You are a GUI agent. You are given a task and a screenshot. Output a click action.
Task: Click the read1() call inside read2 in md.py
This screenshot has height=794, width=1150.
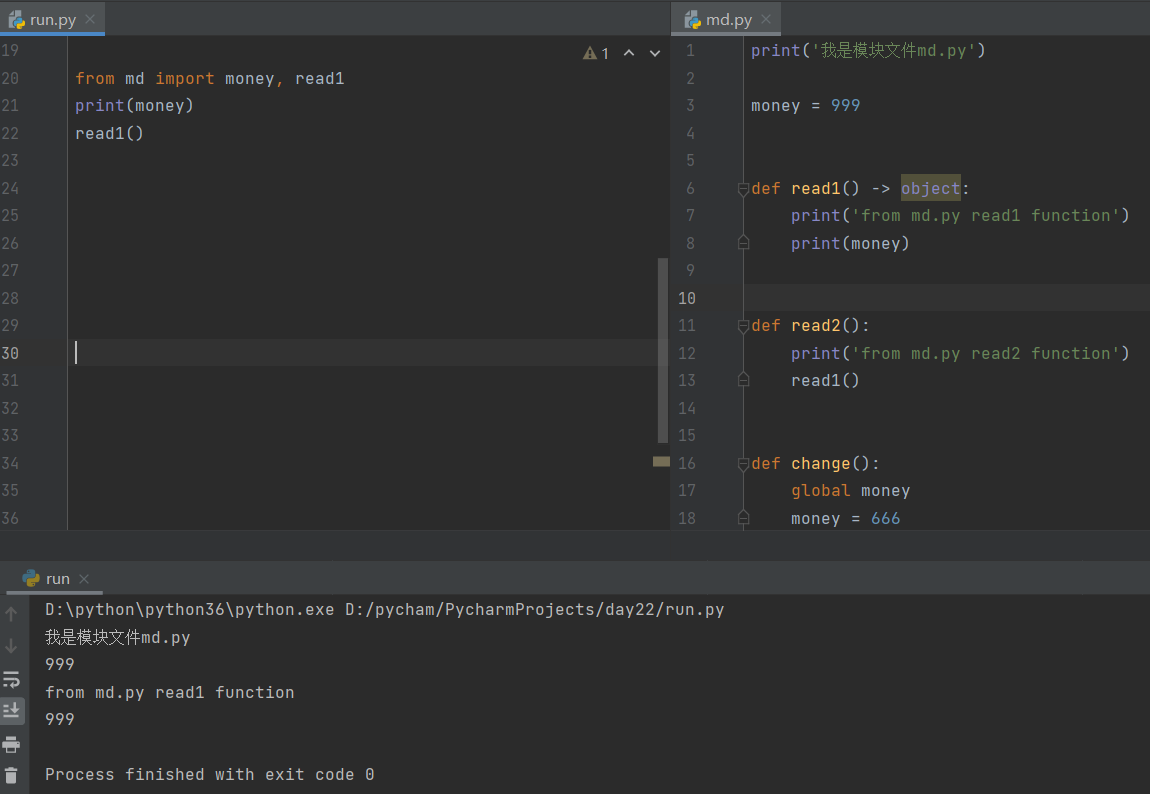click(825, 381)
